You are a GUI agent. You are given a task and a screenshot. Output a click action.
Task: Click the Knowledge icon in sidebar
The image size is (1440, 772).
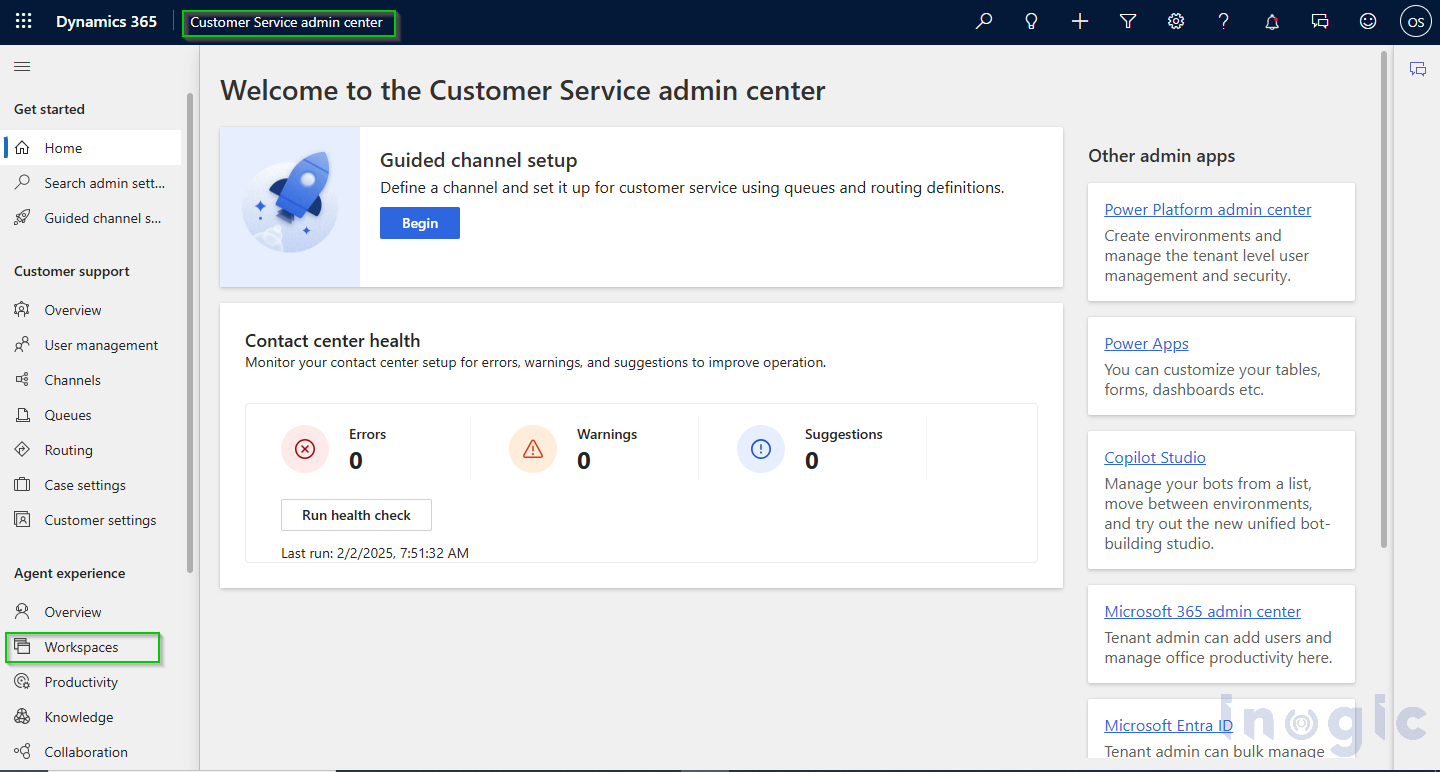point(22,717)
